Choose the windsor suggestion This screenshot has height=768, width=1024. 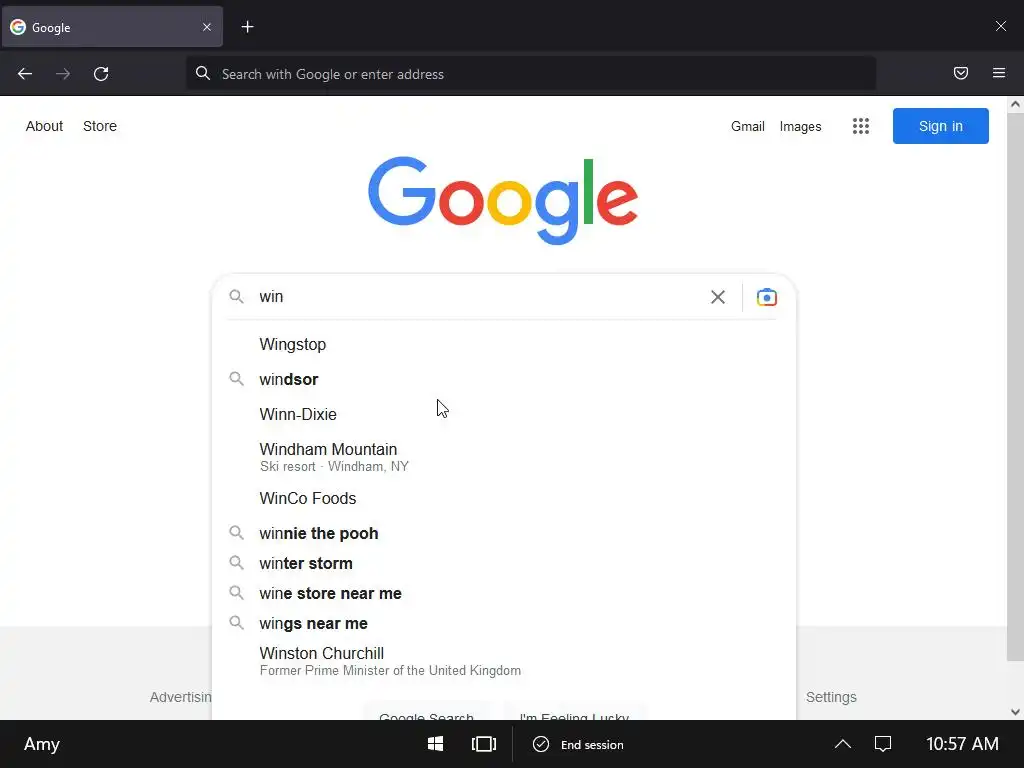click(504, 379)
